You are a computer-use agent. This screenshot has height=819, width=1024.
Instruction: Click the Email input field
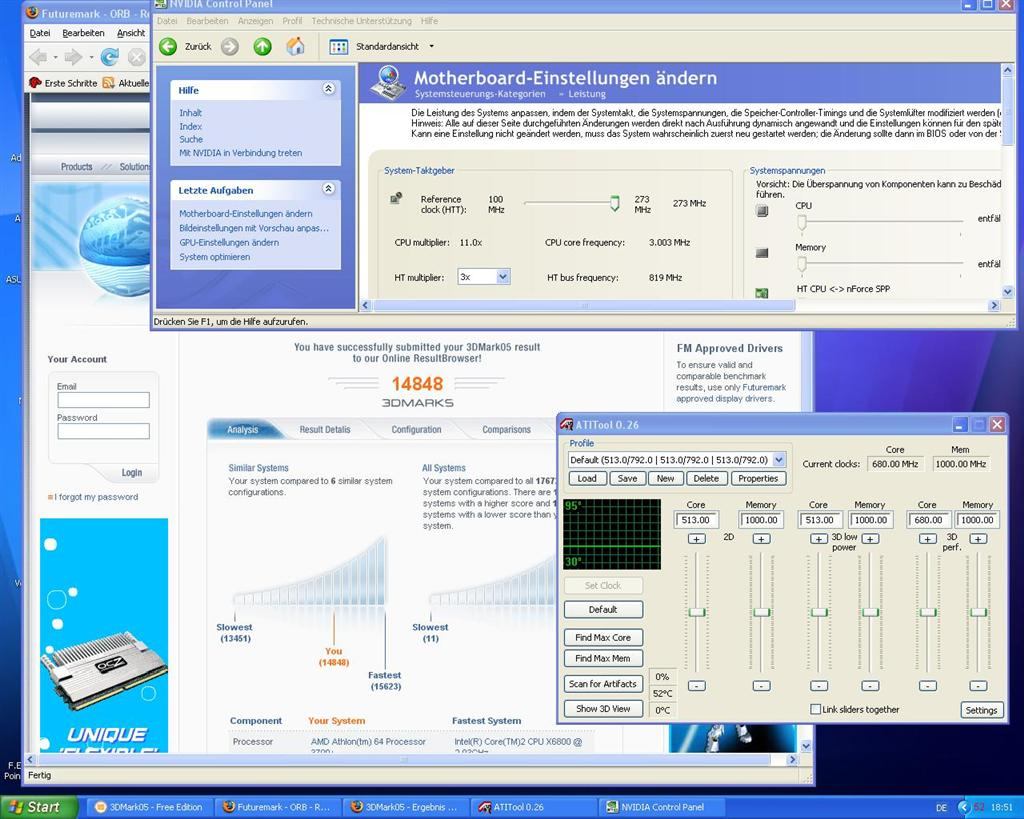103,400
